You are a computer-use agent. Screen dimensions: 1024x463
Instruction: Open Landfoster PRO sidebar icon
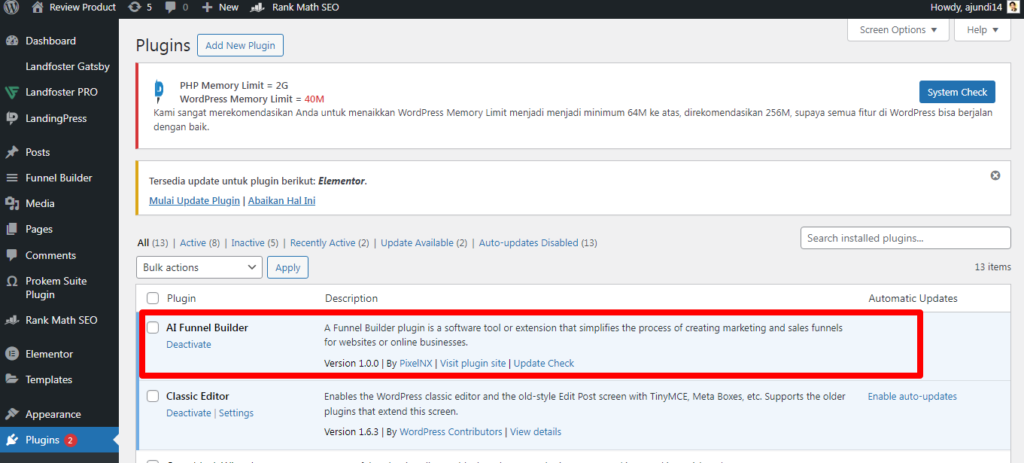tap(12, 92)
